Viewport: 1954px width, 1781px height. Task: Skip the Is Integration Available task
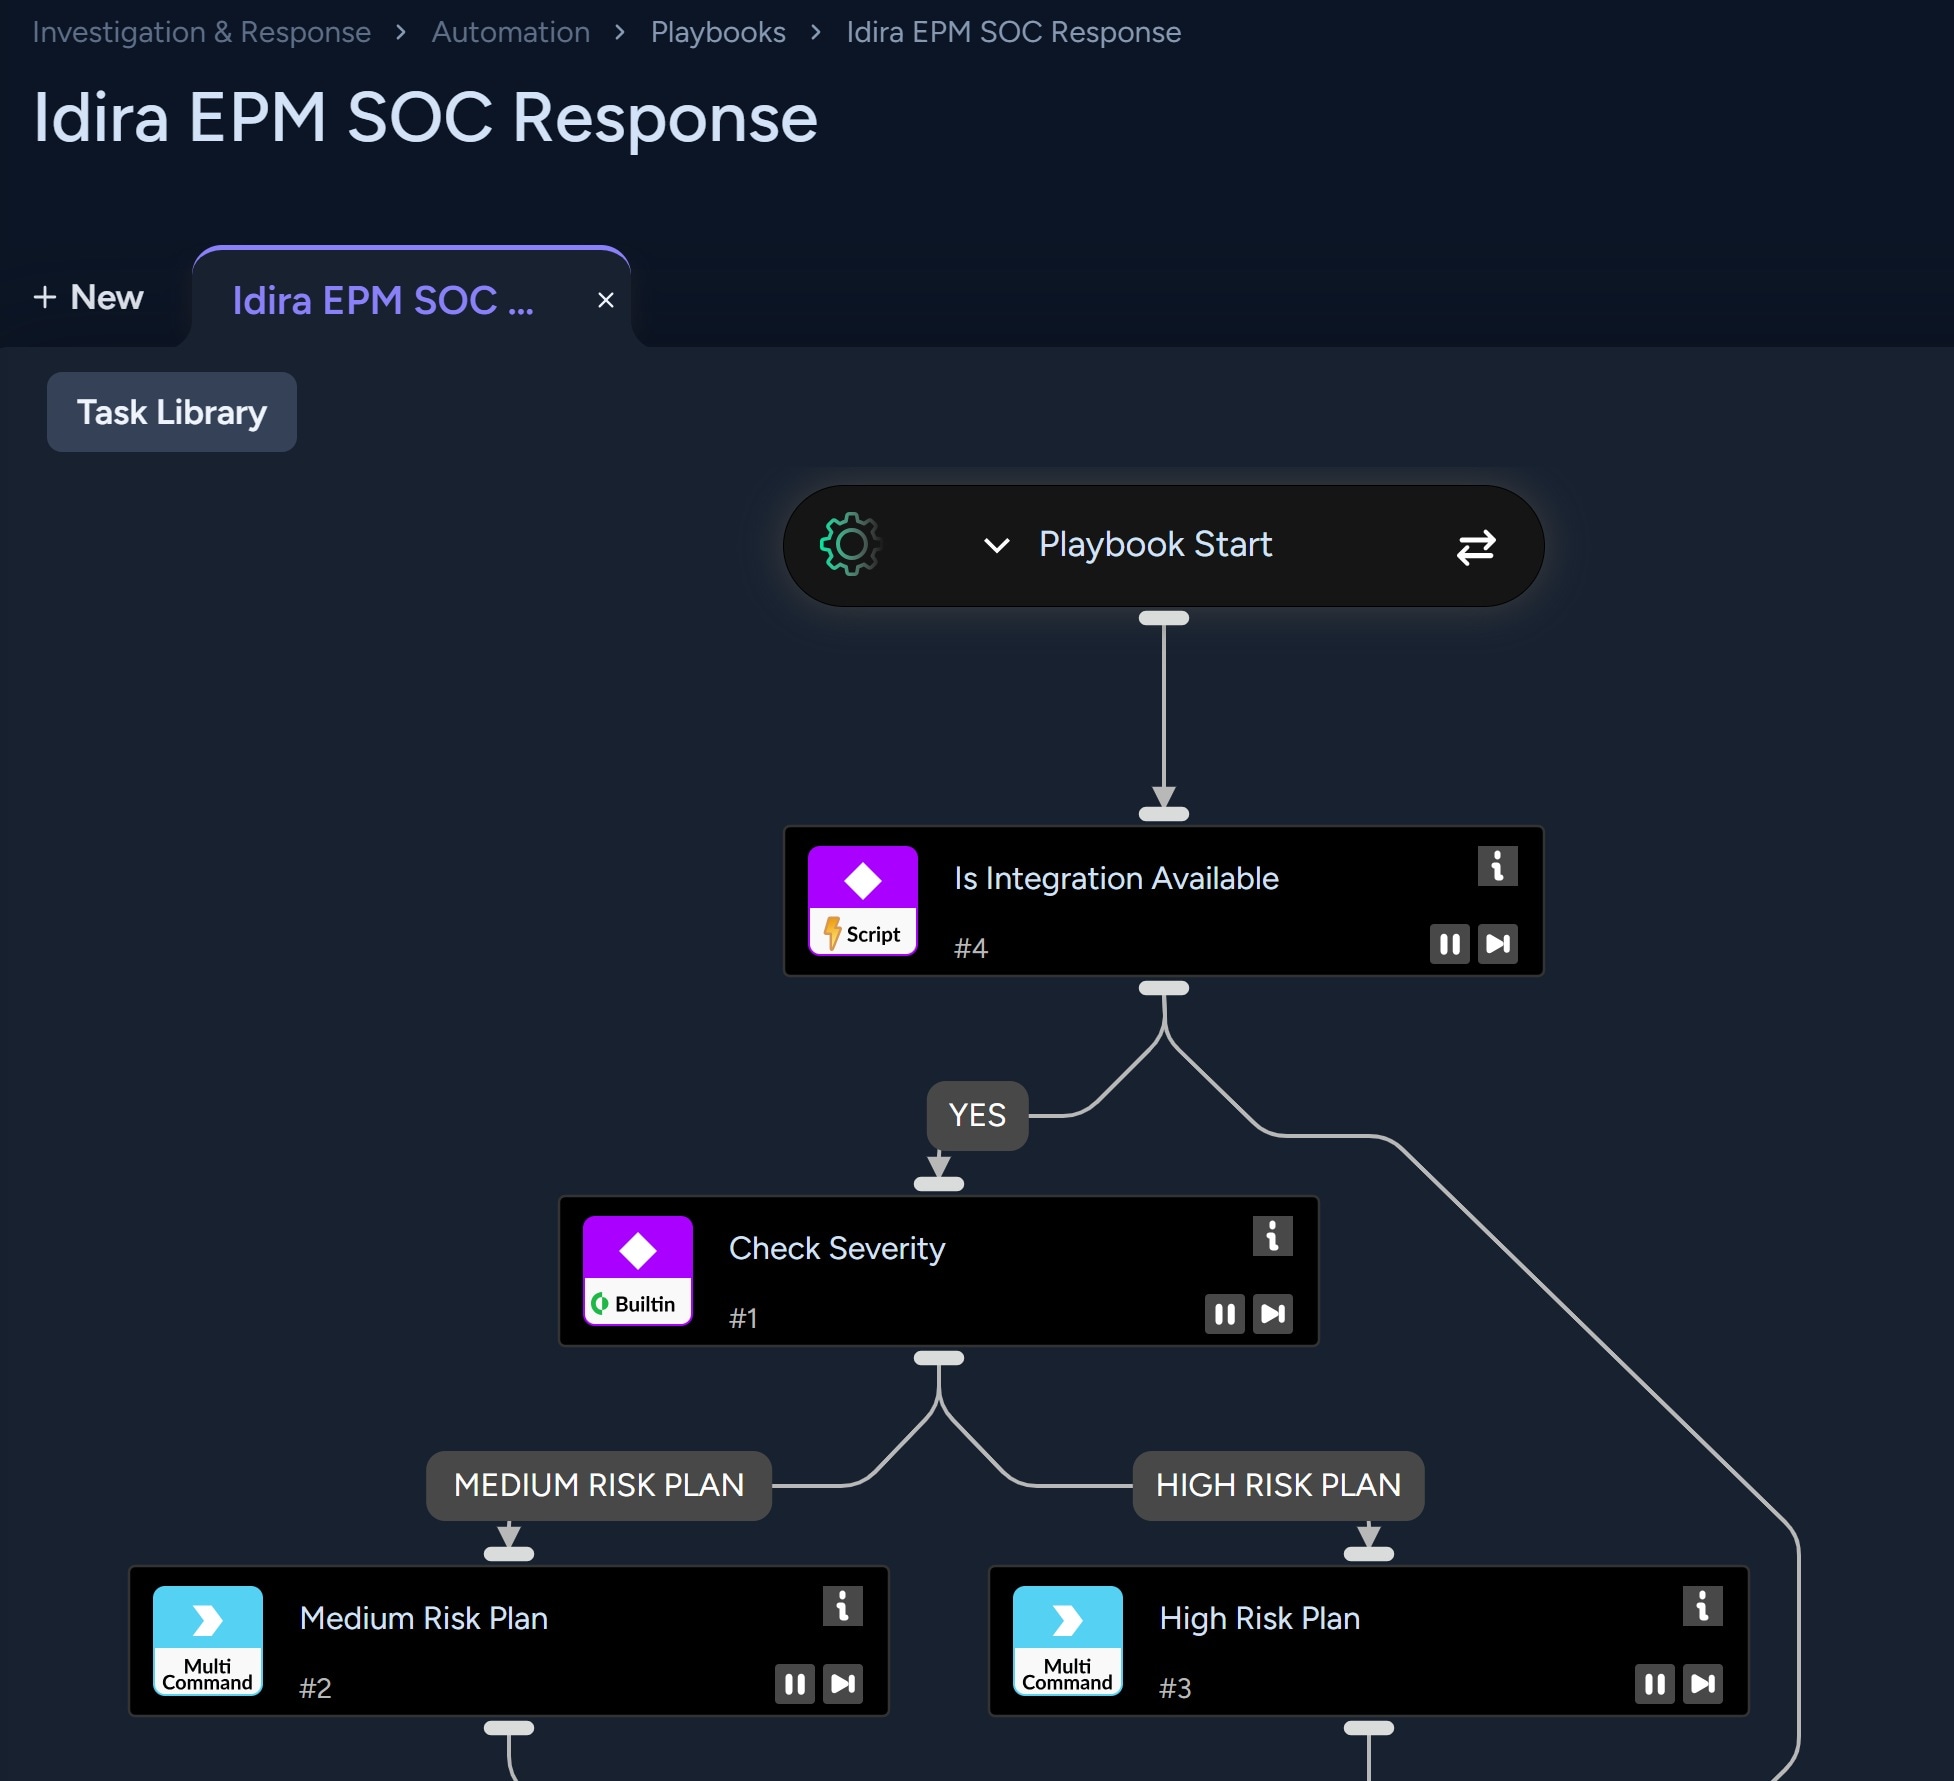tap(1497, 944)
